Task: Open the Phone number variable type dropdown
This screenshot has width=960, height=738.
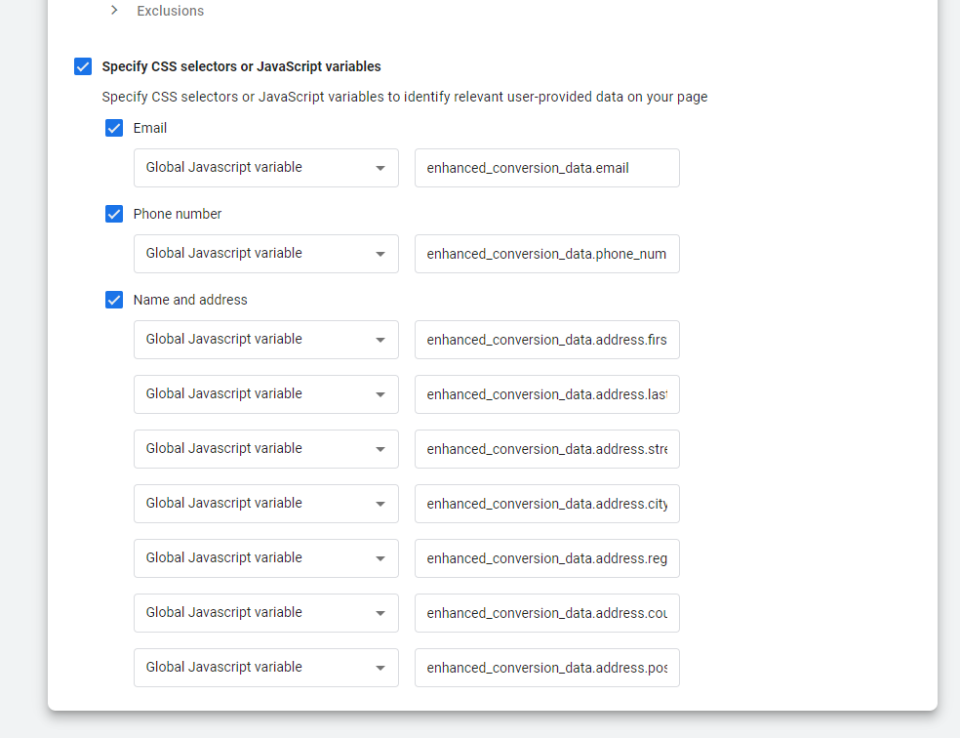Action: click(x=266, y=254)
